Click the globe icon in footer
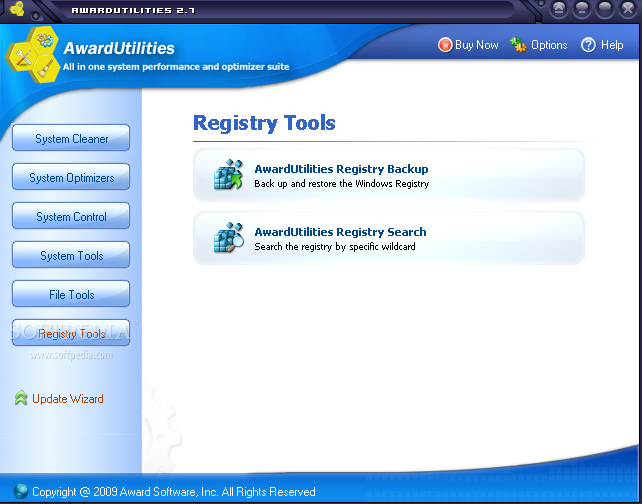The width and height of the screenshot is (642, 504). tap(20, 491)
